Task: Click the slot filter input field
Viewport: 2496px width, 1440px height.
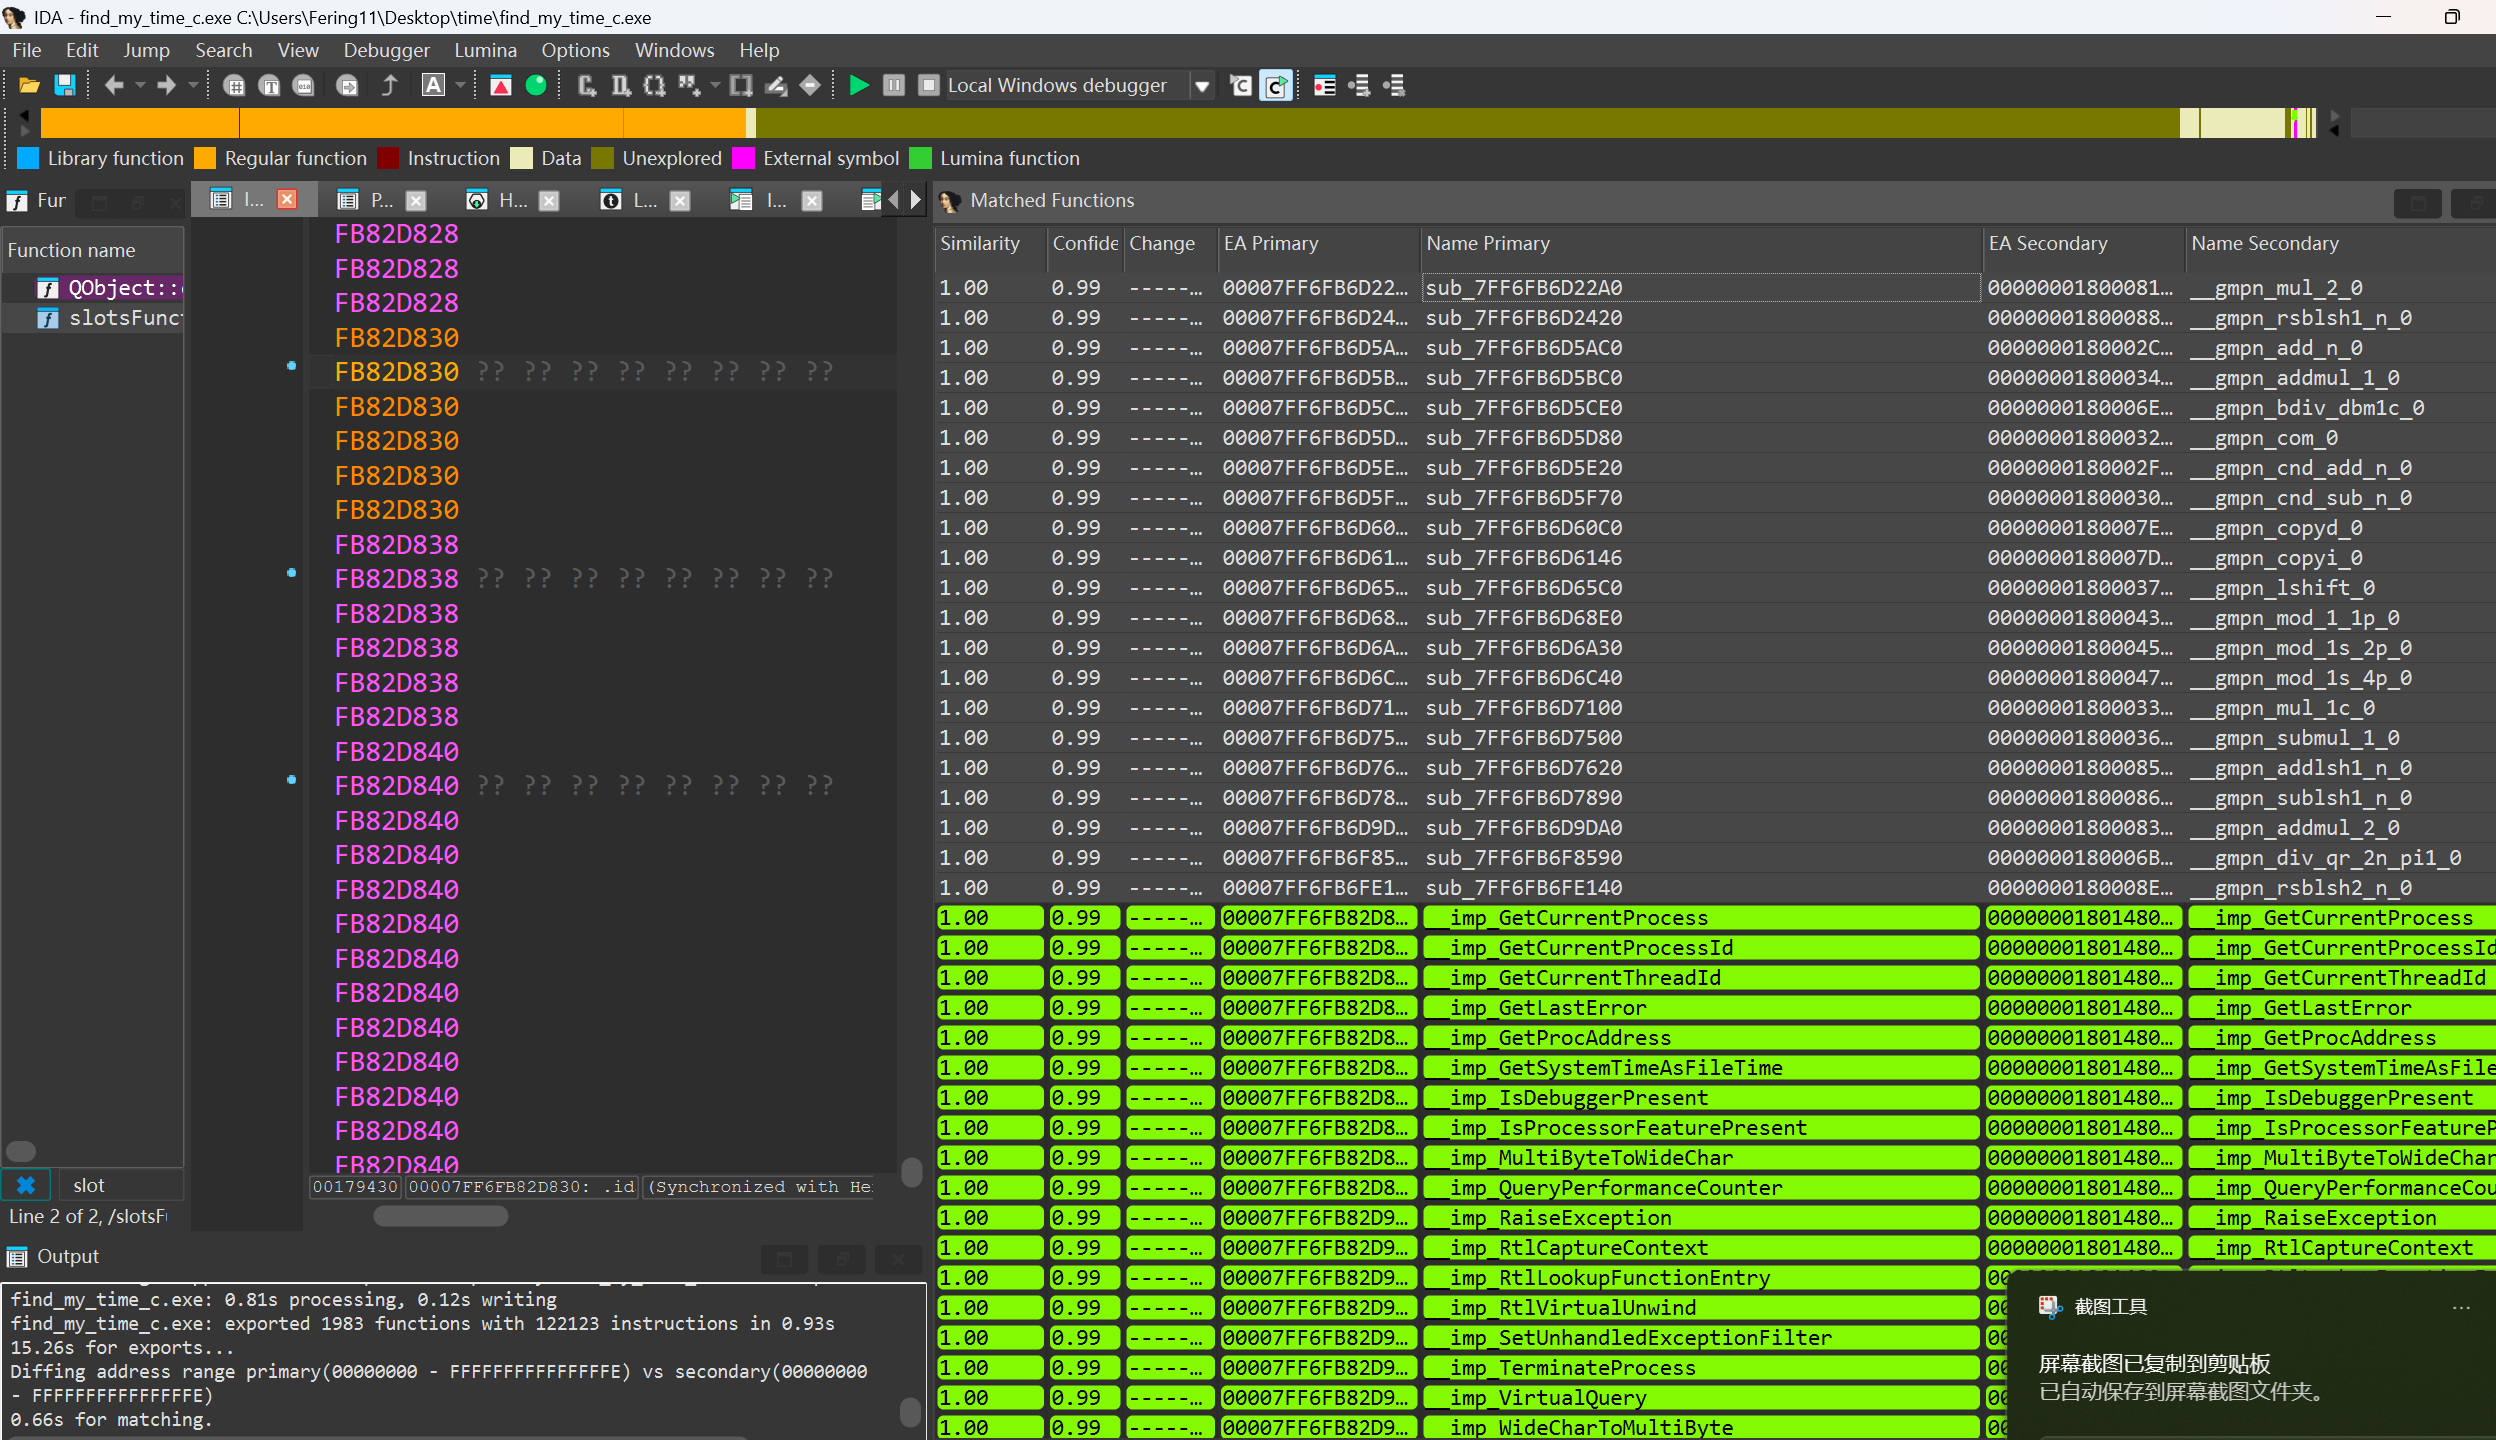Action: (120, 1186)
